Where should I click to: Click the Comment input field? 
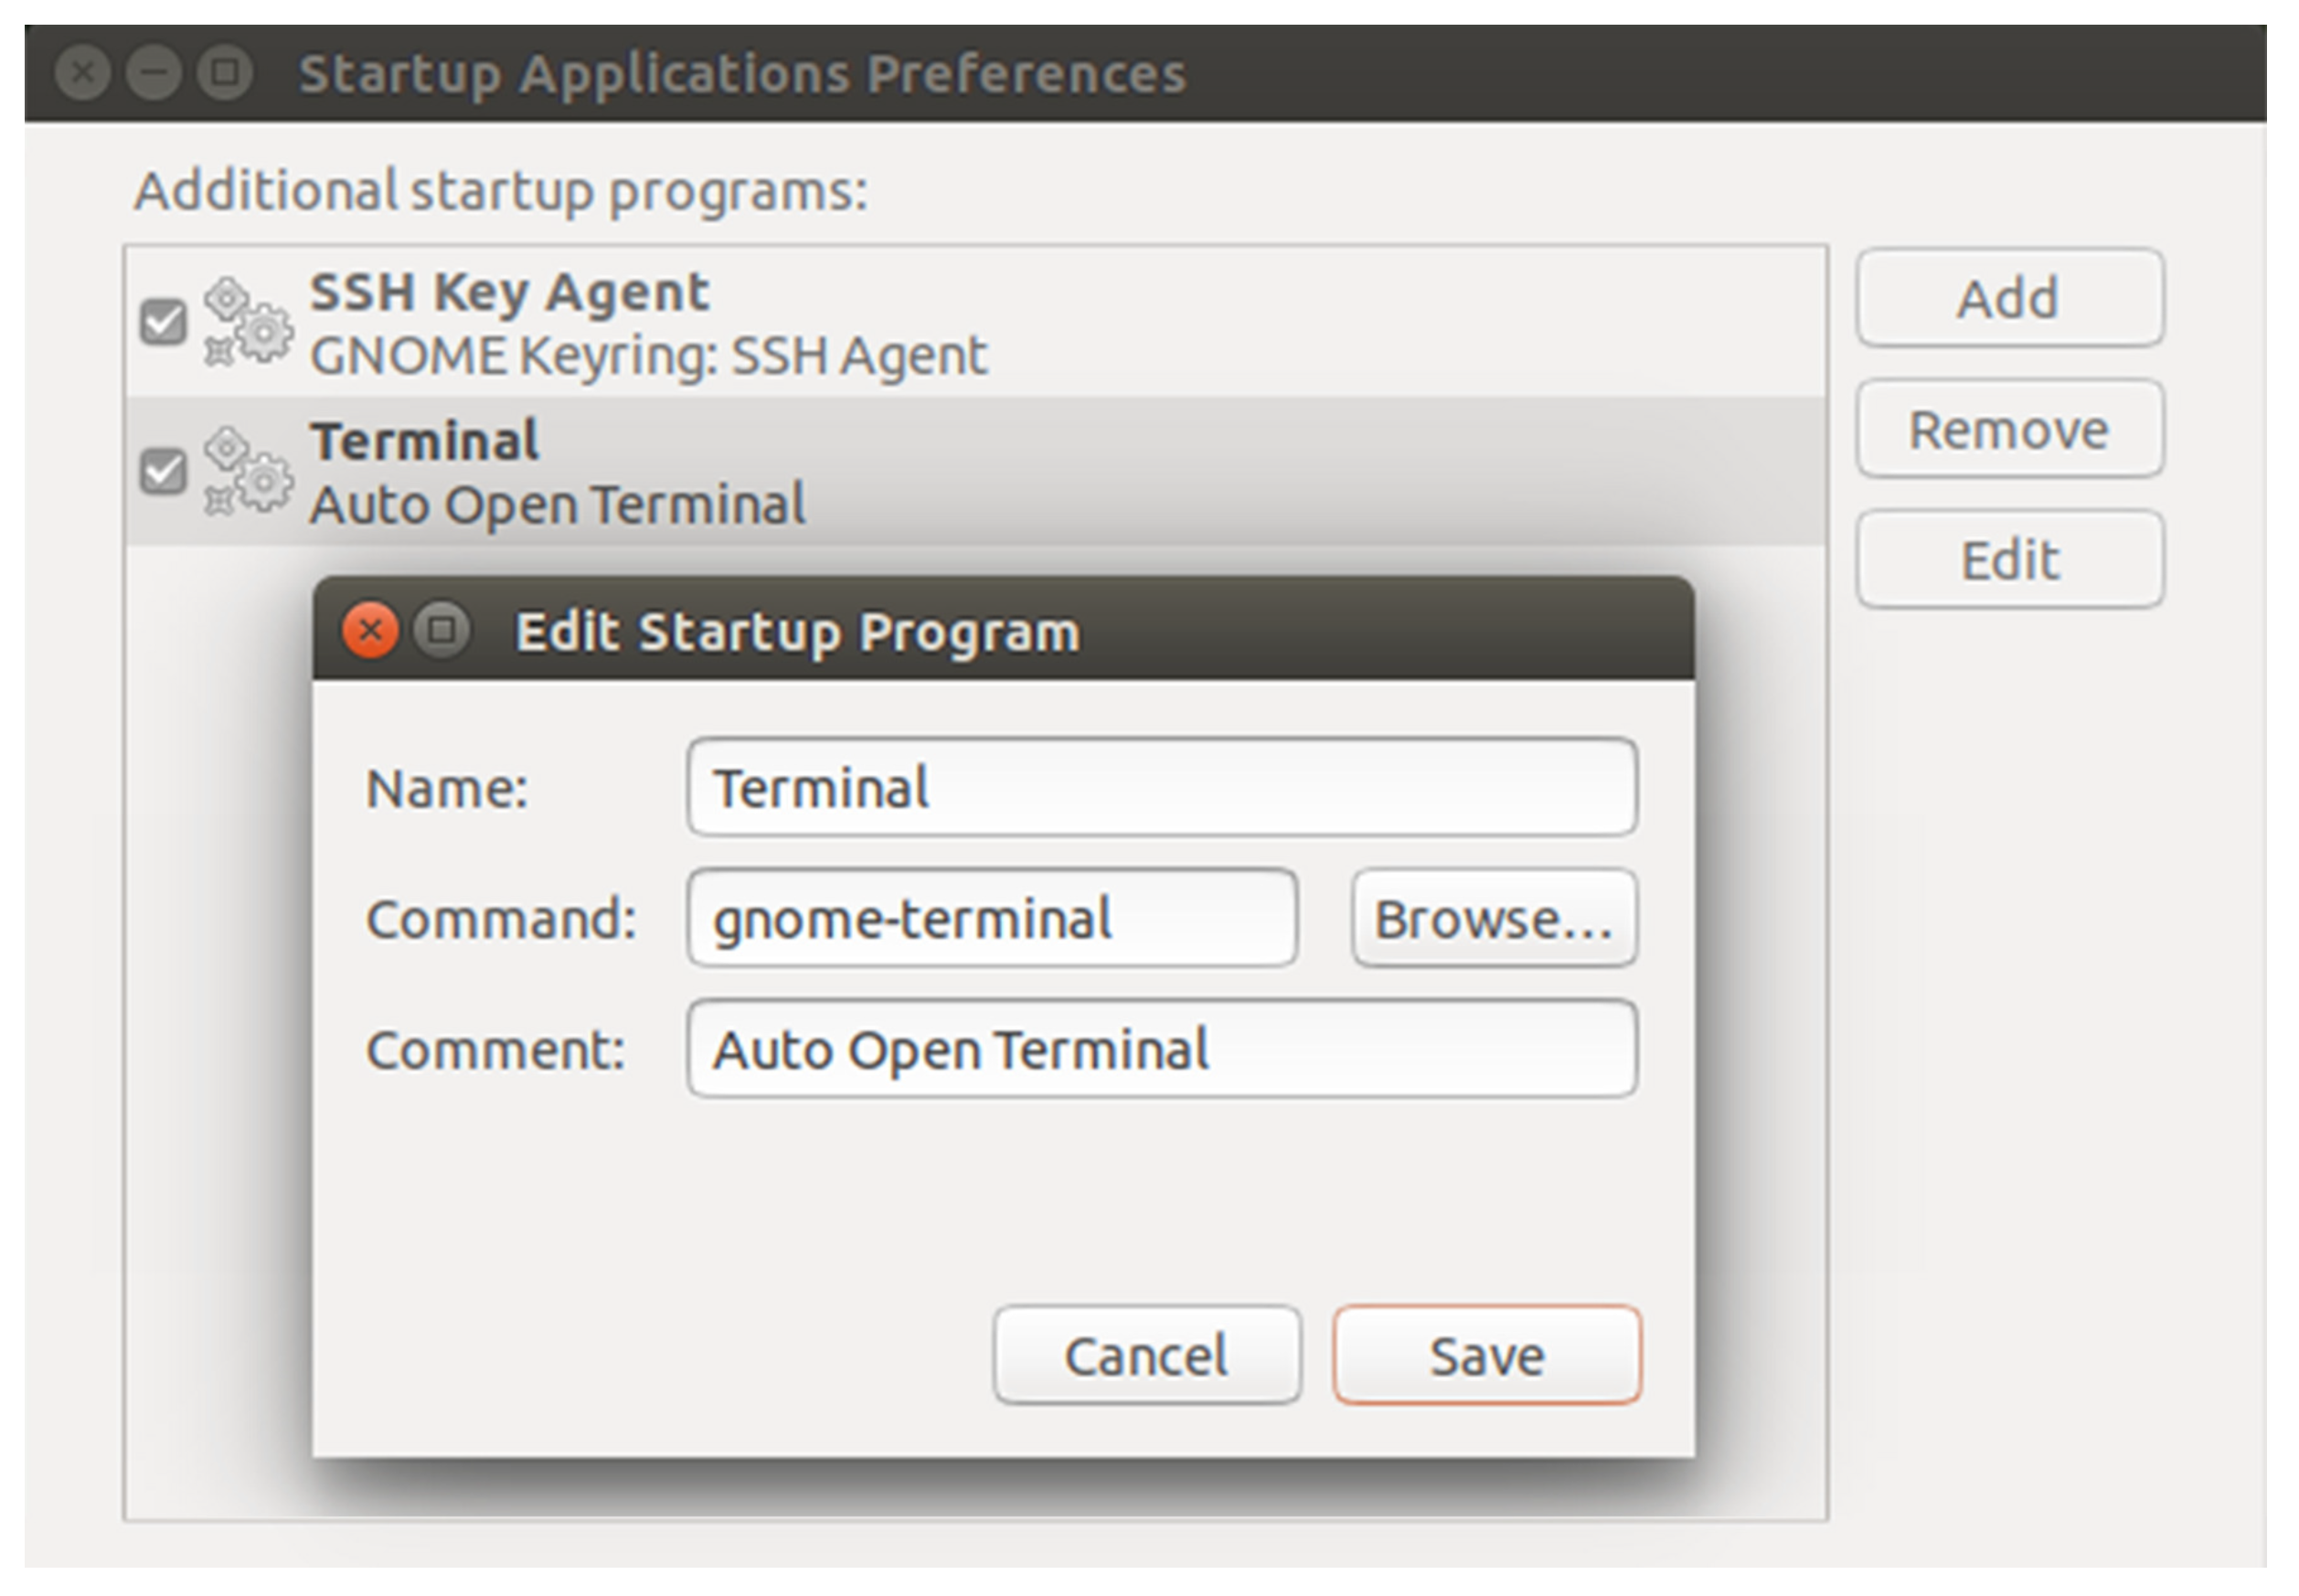1161,1049
